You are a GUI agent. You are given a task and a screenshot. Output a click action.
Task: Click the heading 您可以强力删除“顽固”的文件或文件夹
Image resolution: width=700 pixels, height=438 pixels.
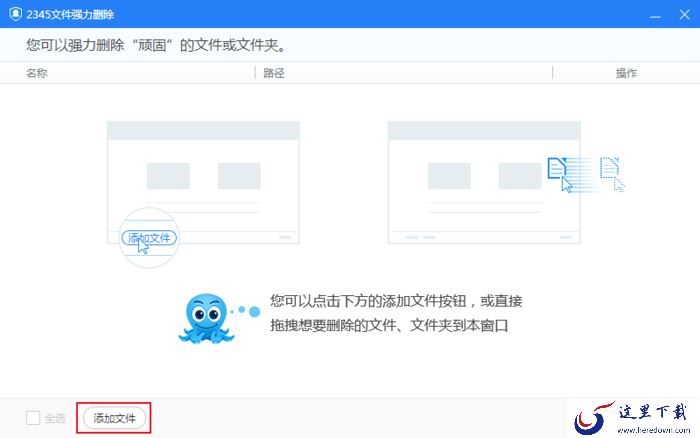(x=156, y=45)
